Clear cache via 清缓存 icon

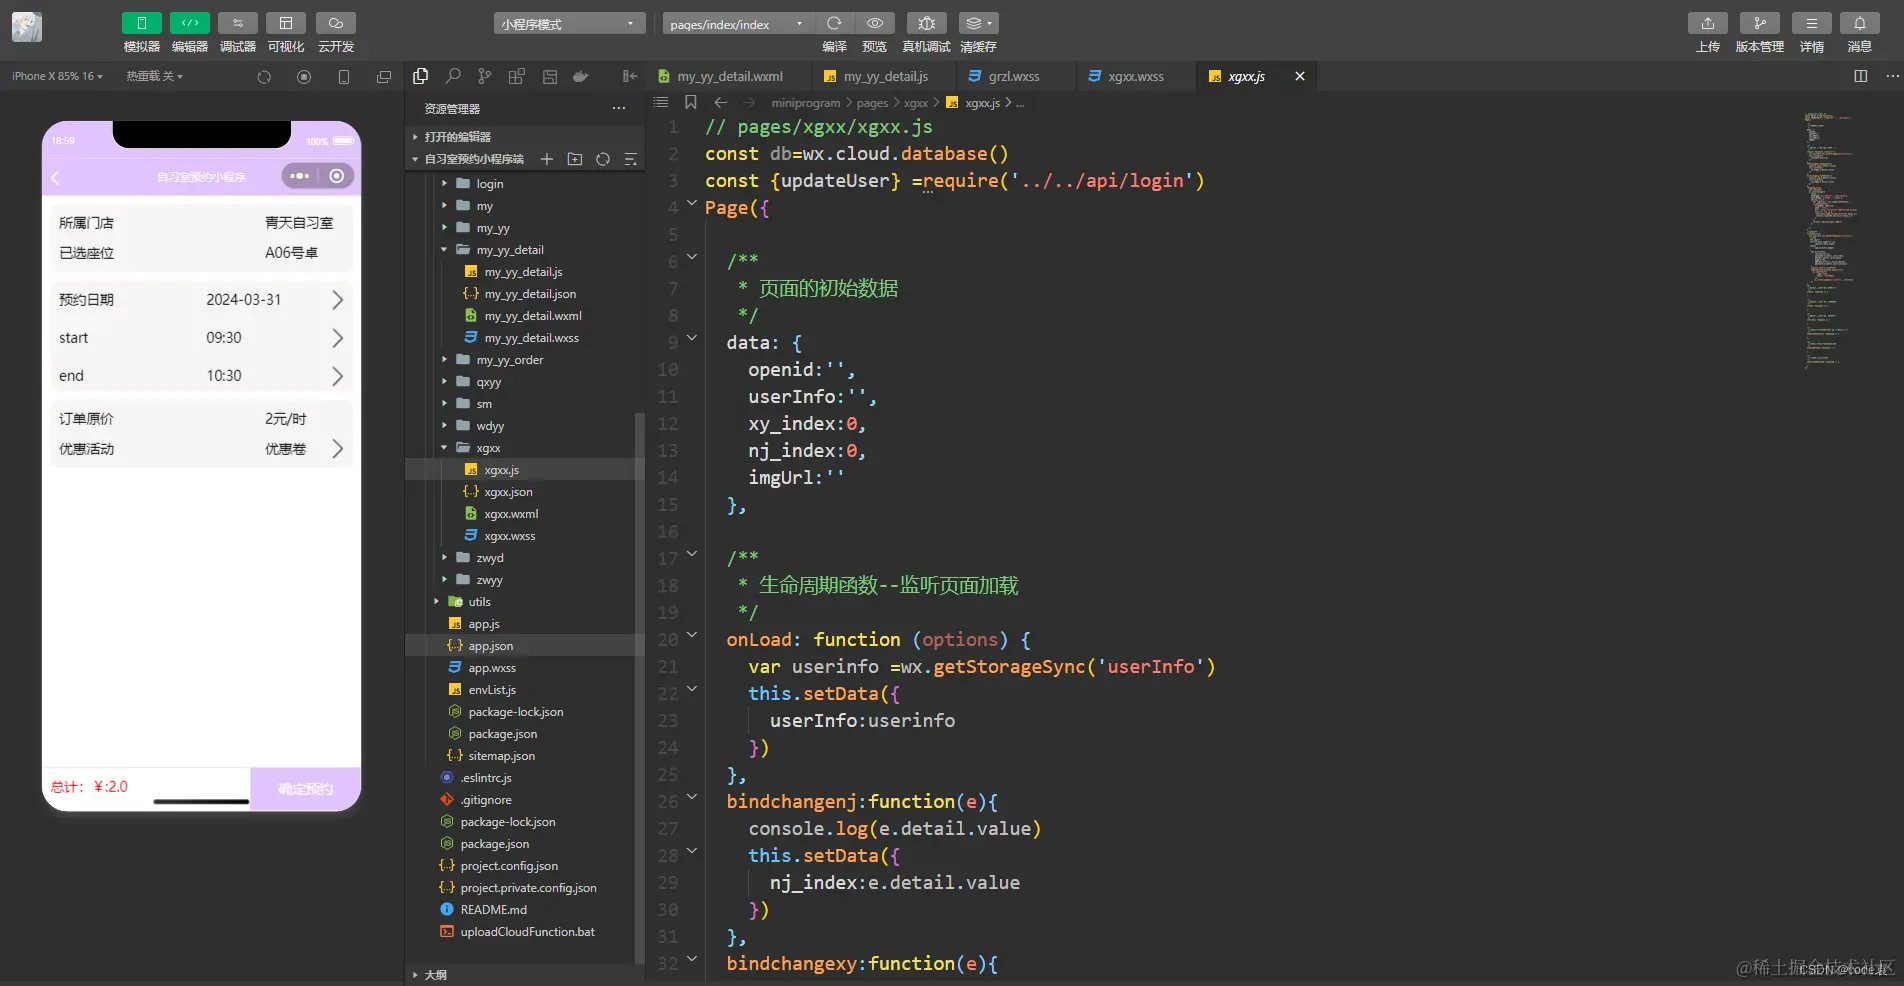pos(978,23)
